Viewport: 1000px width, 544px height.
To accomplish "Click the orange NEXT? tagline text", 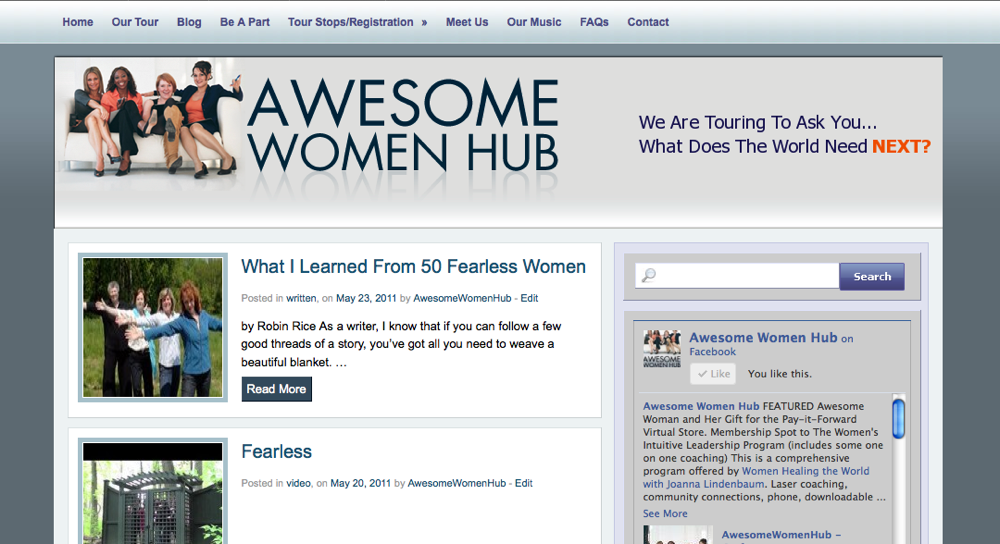I will [x=901, y=146].
